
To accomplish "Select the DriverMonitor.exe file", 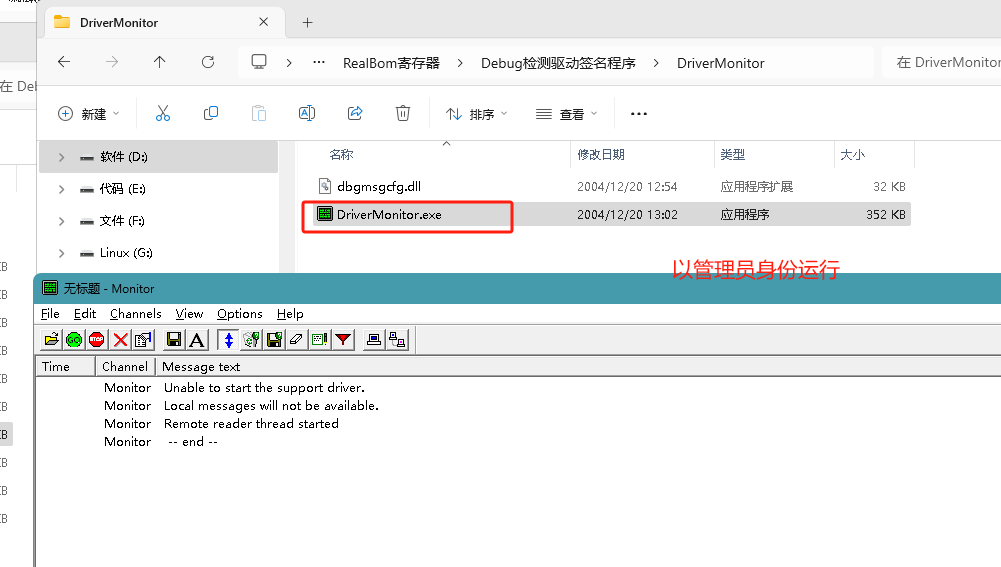I will (x=389, y=215).
